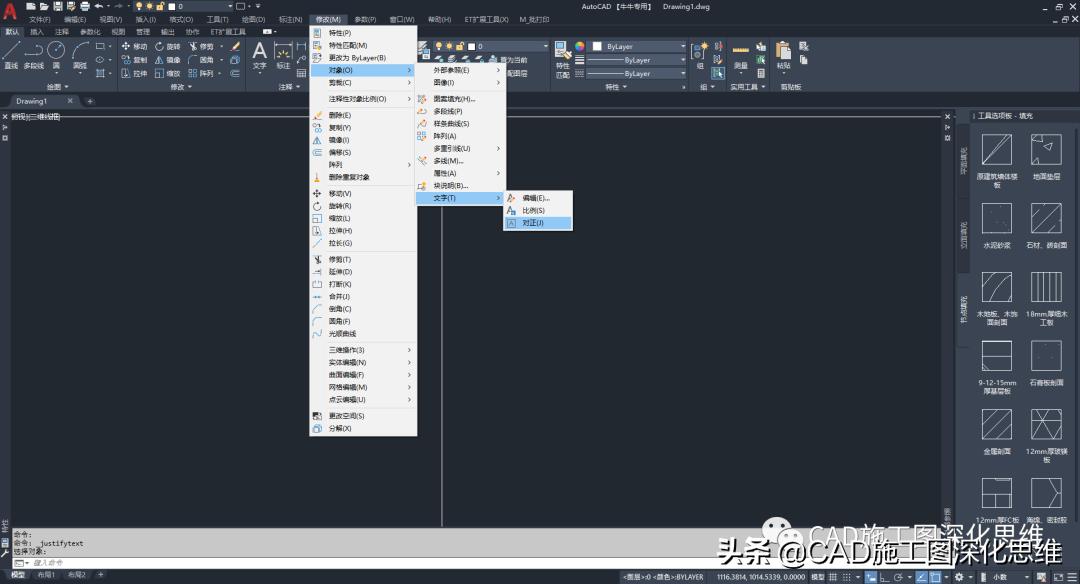Click the Trim (修剪) tool in ribbon
Viewport: 1080px width, 584px height.
point(200,46)
